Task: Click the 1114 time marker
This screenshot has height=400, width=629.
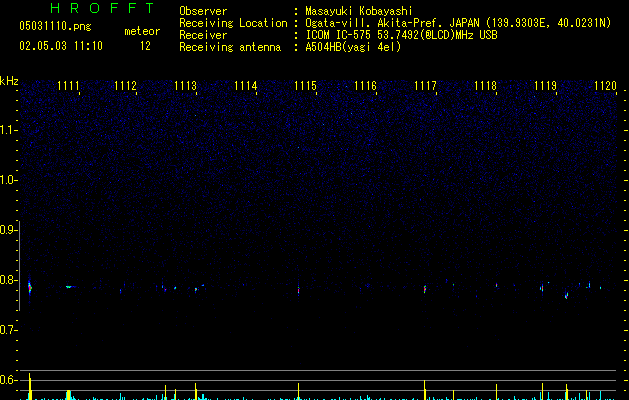Action: pyautogui.click(x=246, y=86)
